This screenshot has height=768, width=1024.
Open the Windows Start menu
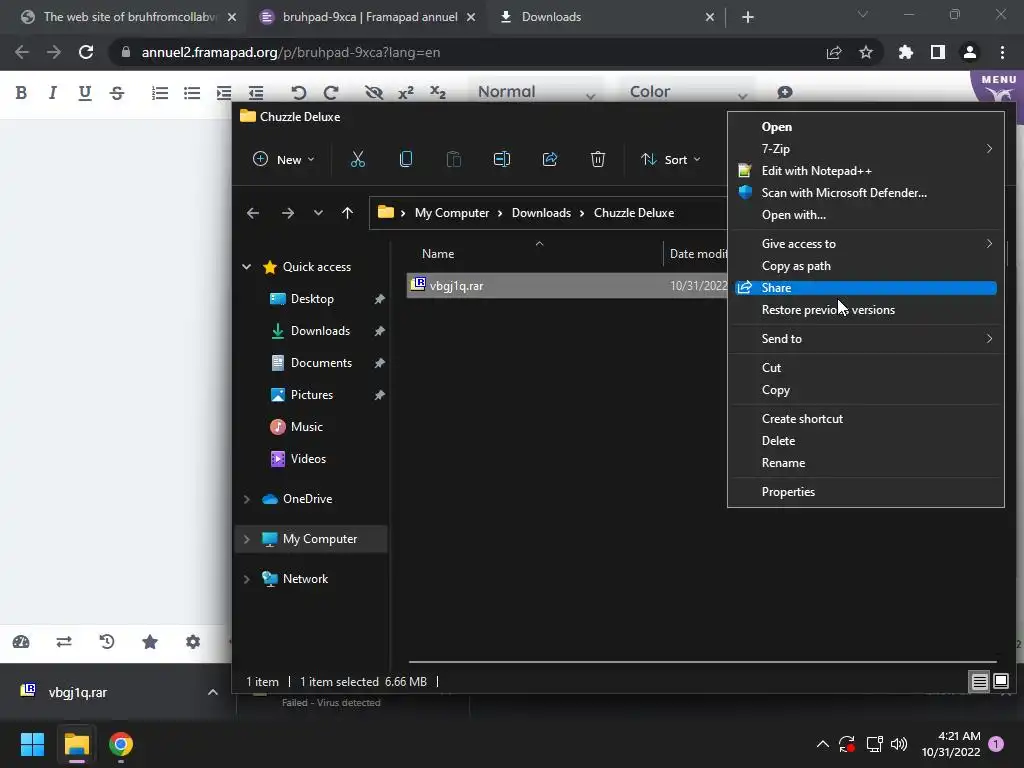click(x=32, y=744)
